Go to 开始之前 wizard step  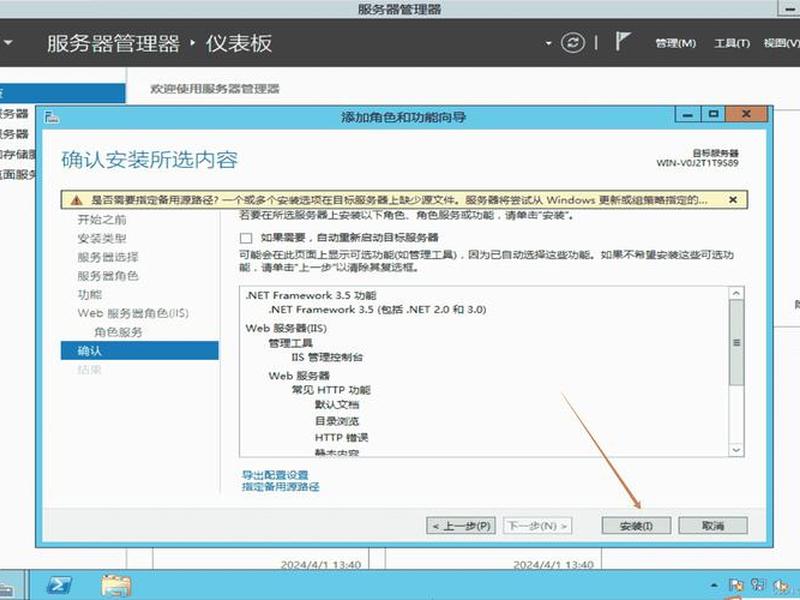[102, 219]
